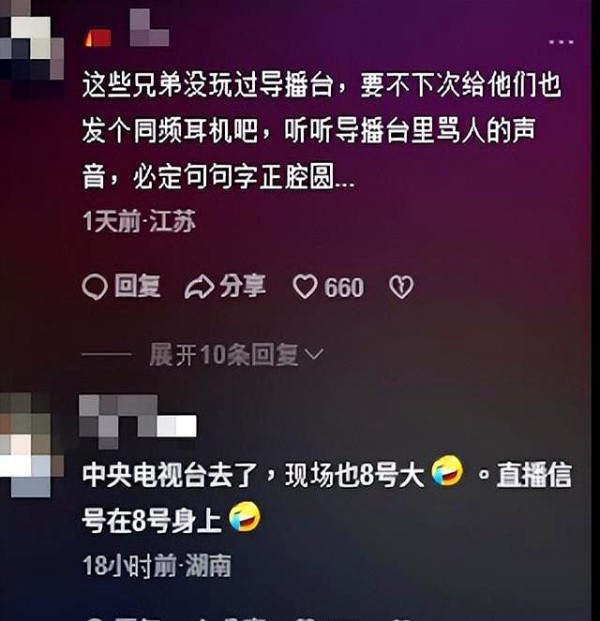
Task: Click the chevron after 展开10条回复
Action: pos(315,354)
